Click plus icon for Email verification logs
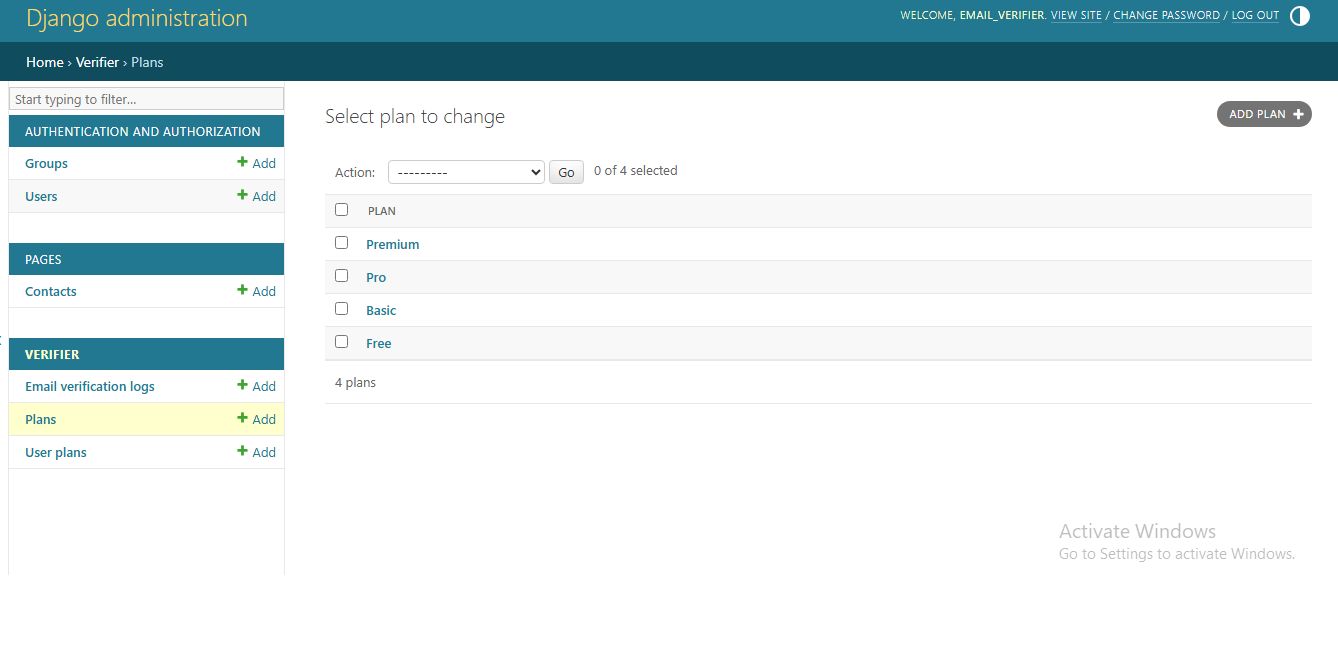Viewport: 1338px width, 661px height. coord(242,385)
